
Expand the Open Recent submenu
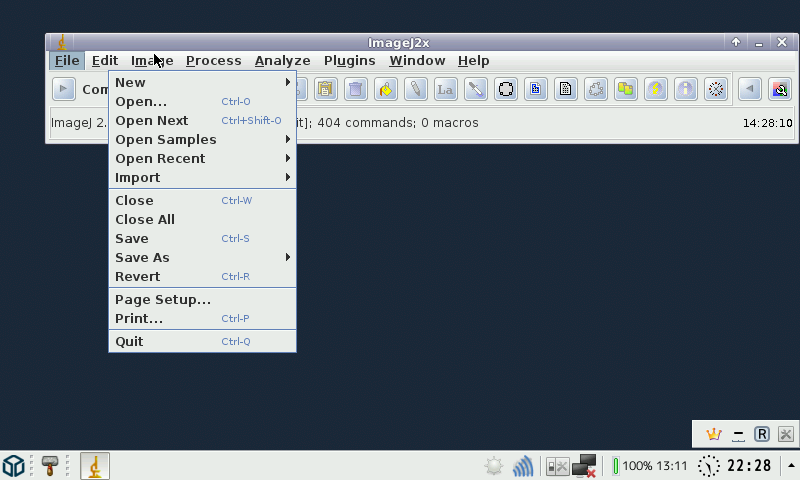point(203,159)
